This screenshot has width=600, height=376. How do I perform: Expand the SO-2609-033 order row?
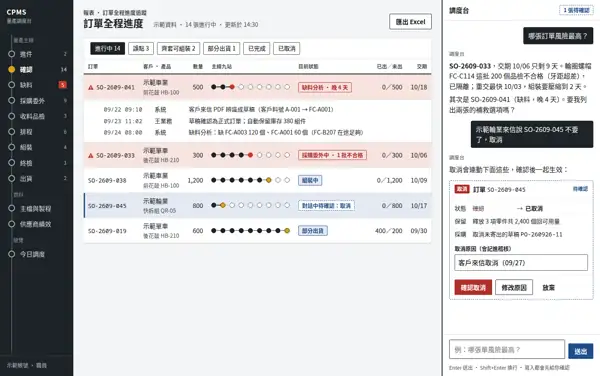click(258, 155)
